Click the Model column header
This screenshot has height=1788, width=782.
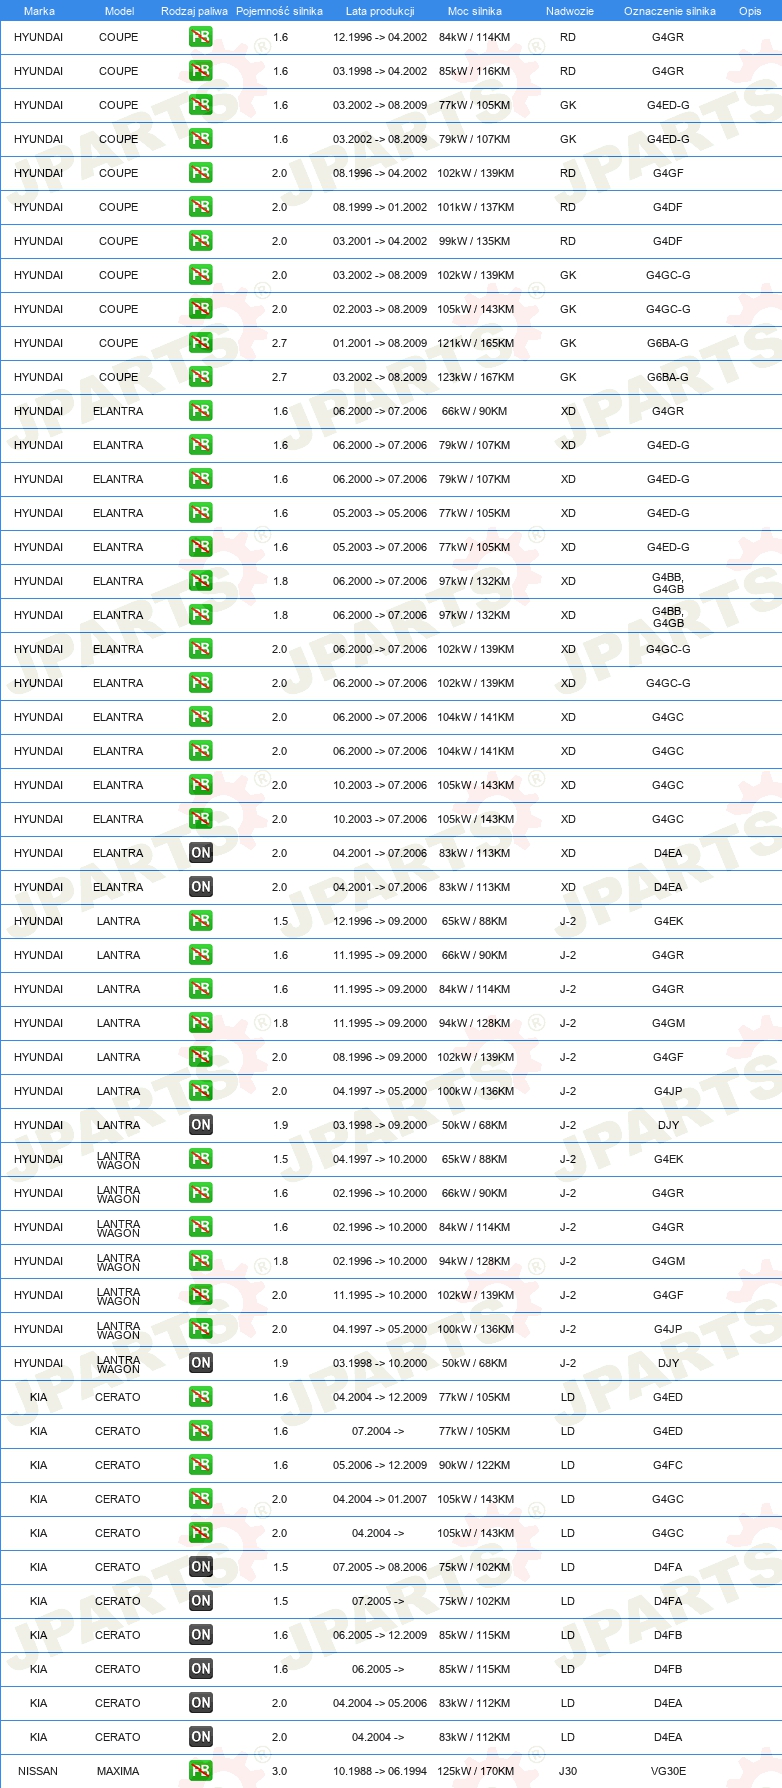pyautogui.click(x=119, y=11)
